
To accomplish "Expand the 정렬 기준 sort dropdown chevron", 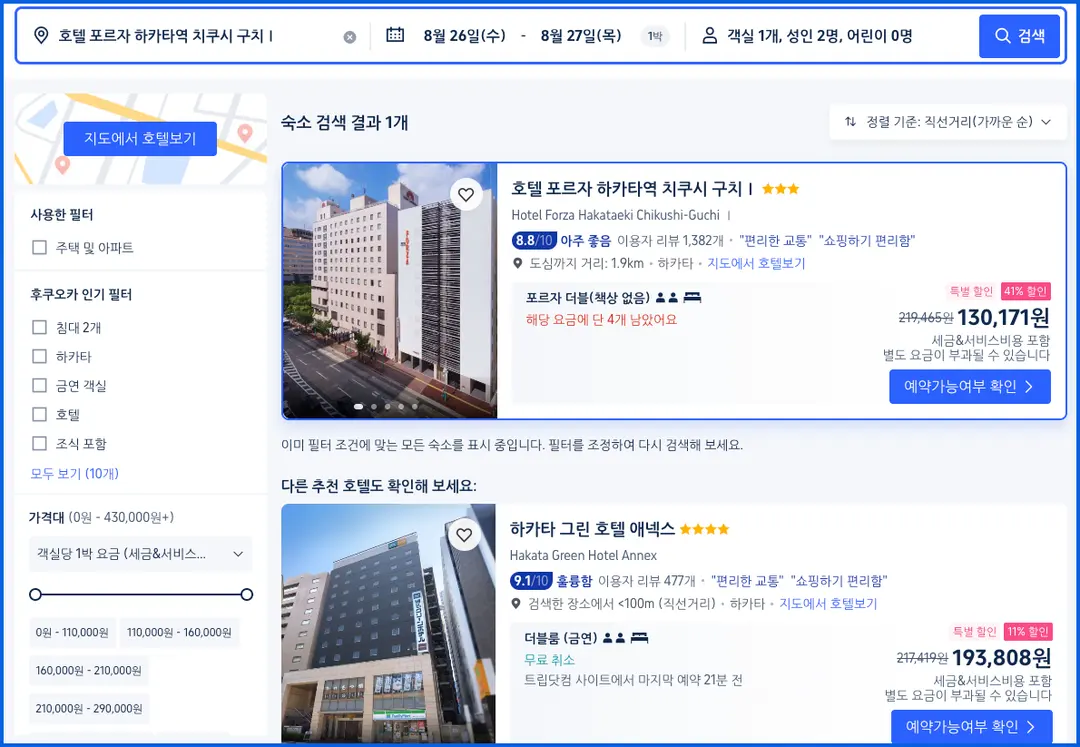I will pos(1046,122).
